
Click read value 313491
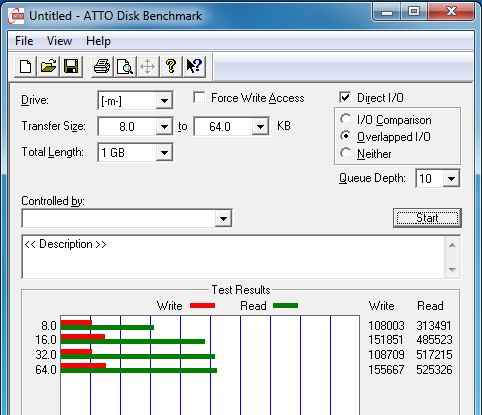tap(435, 326)
